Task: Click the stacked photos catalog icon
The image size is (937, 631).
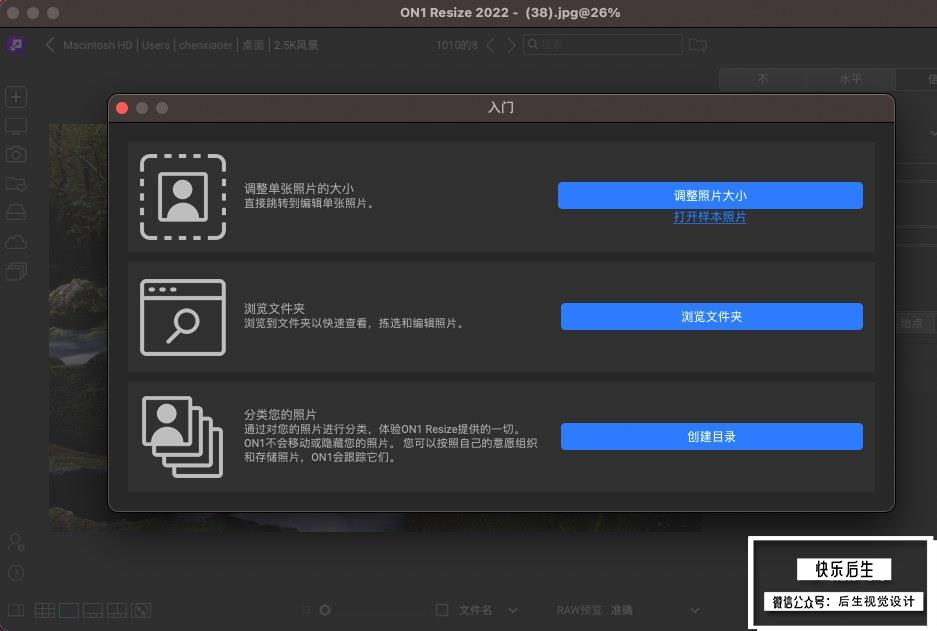Action: click(183, 437)
